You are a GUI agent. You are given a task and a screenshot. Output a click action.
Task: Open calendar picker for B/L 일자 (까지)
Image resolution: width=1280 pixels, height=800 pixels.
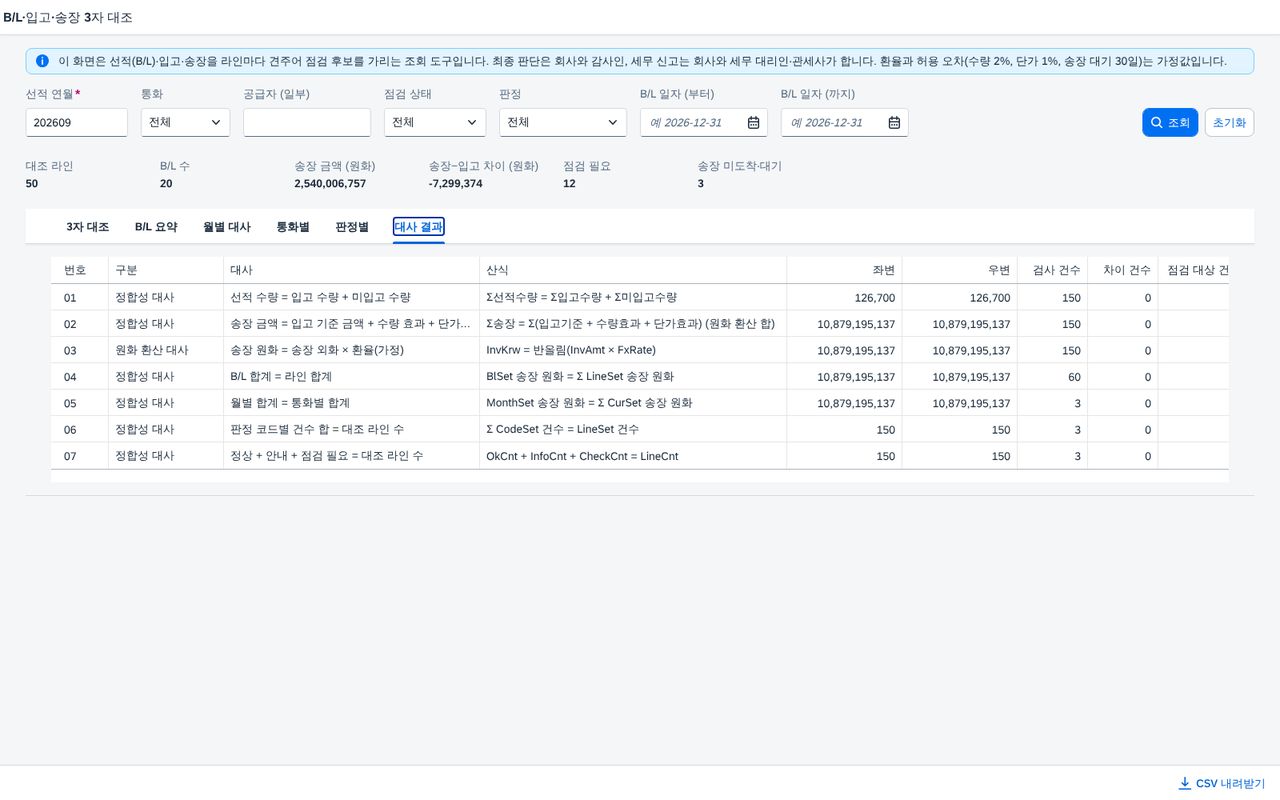tap(894, 122)
